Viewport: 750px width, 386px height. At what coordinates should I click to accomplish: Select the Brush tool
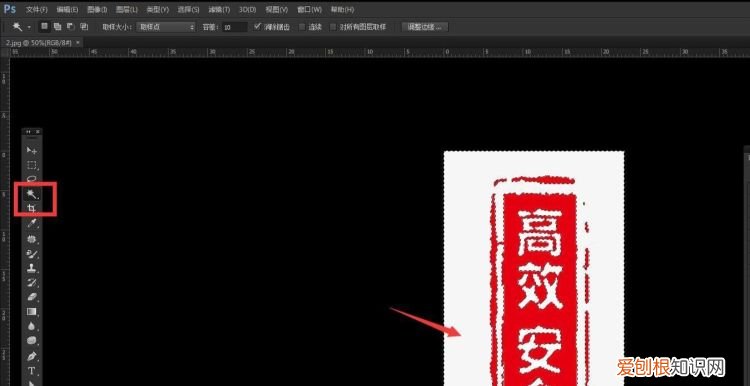[x=32, y=253]
